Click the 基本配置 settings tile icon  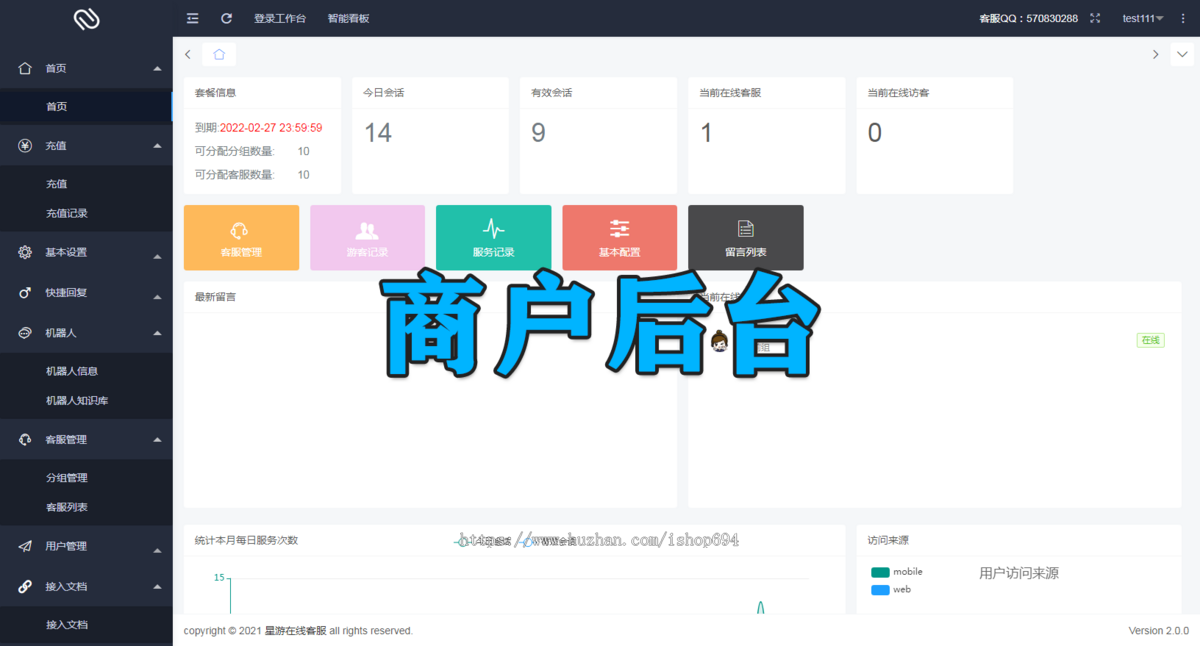pyautogui.click(x=619, y=229)
